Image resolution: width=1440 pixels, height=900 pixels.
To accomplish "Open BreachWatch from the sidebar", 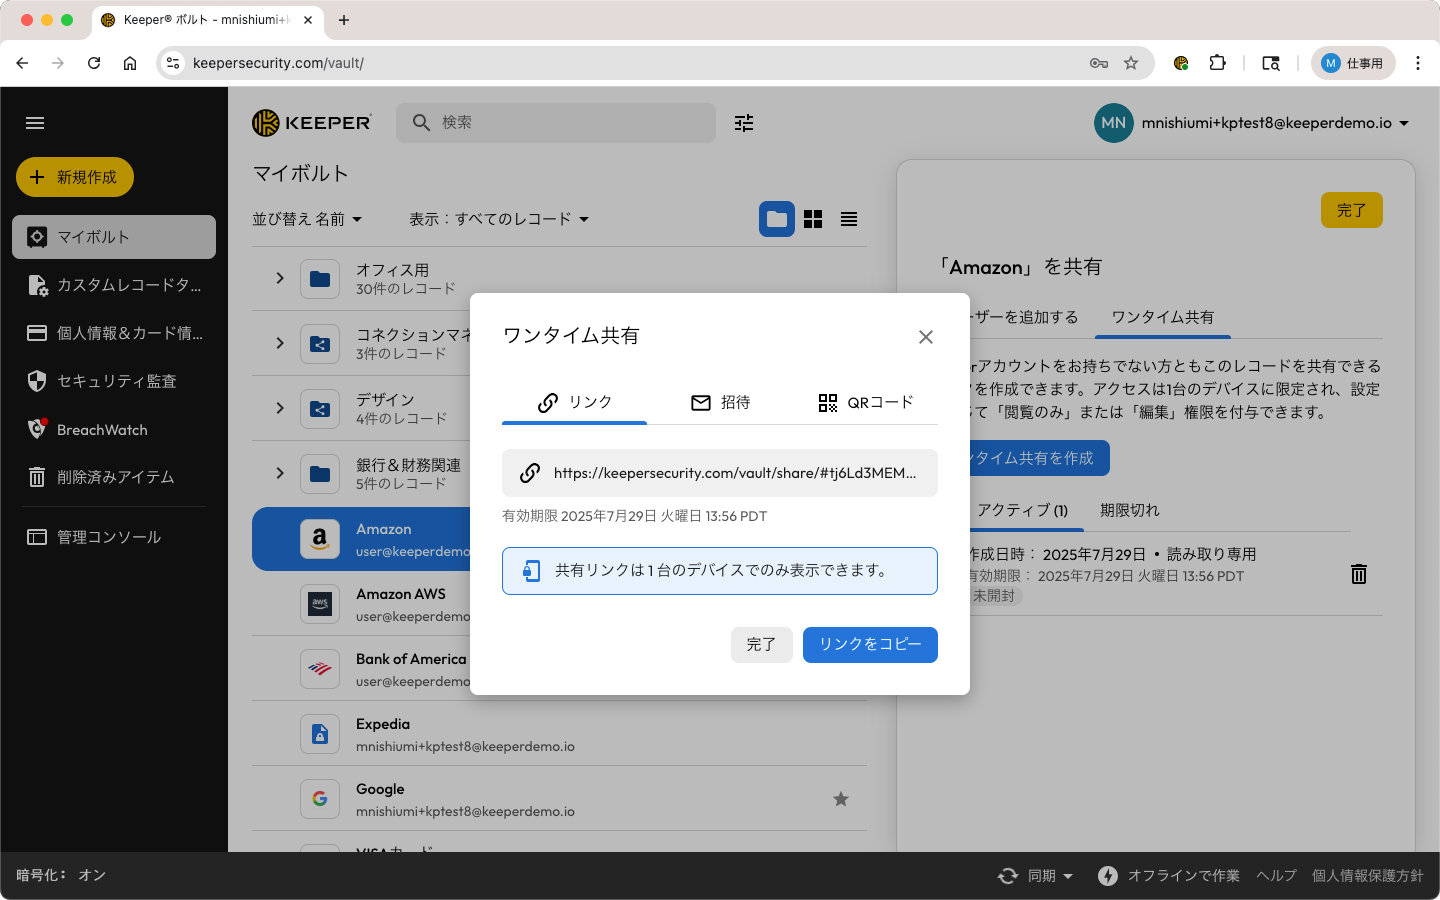I will [102, 430].
